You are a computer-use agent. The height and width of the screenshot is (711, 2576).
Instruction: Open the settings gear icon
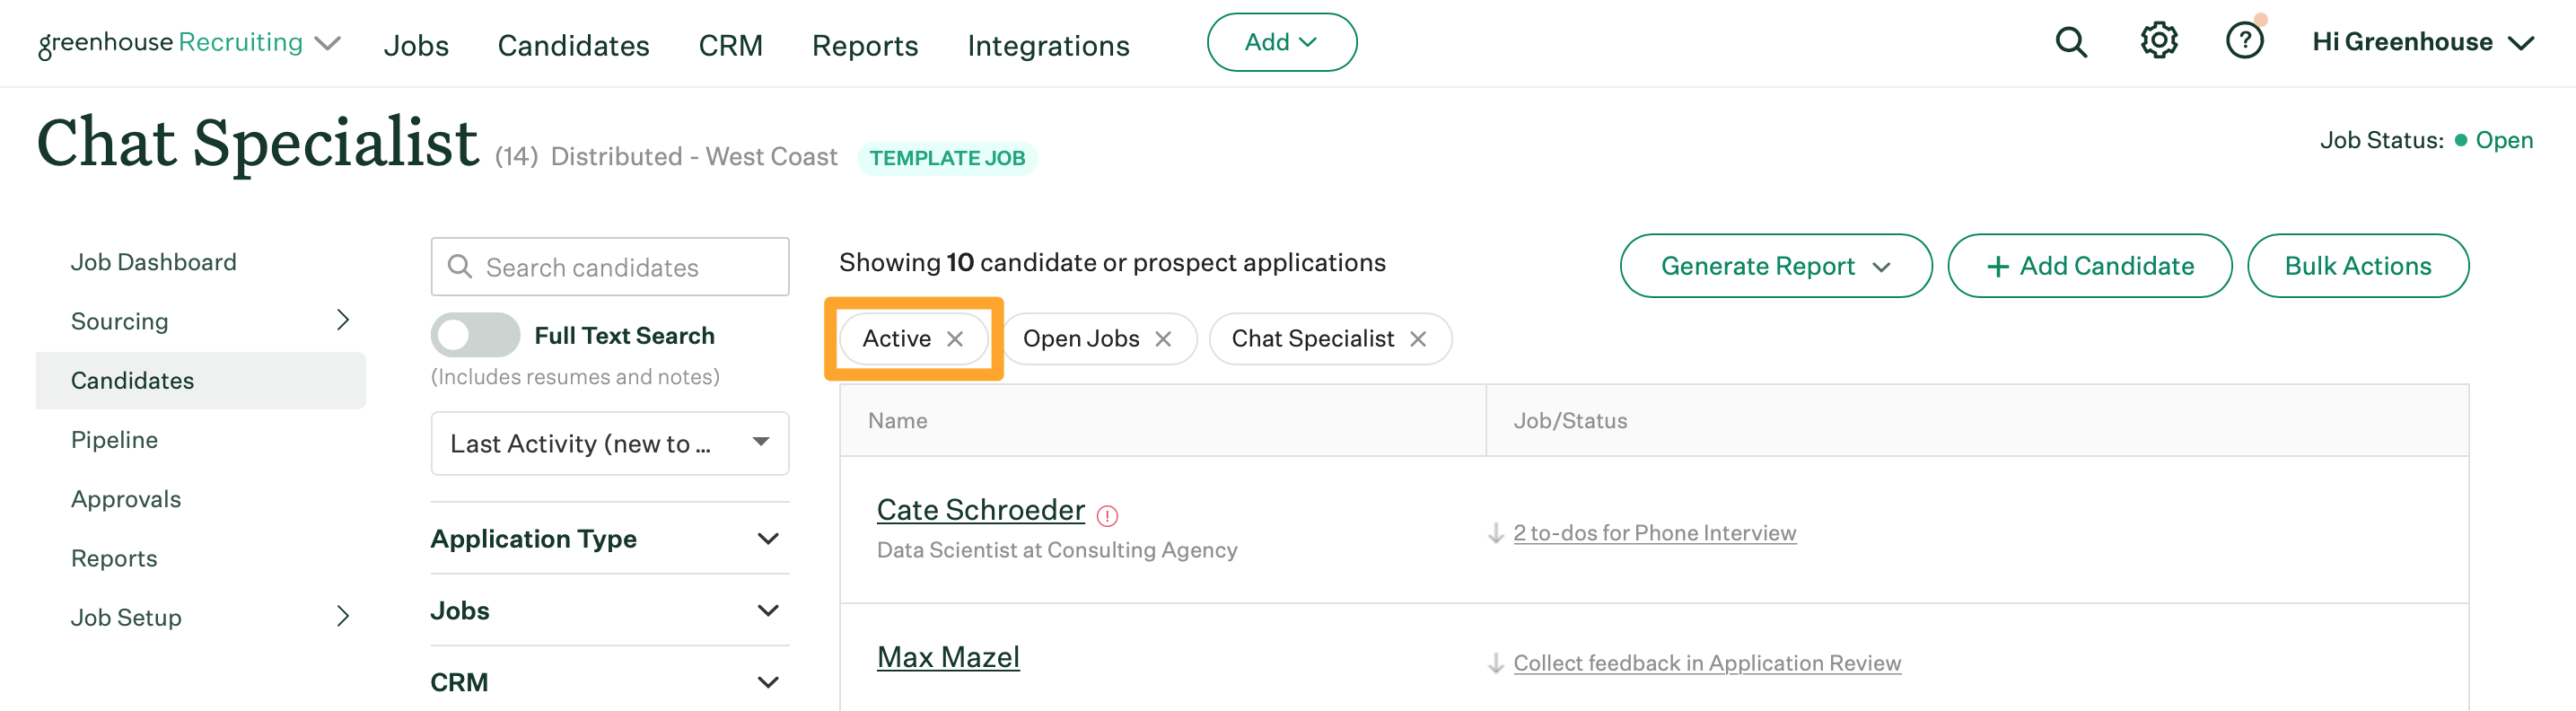click(x=2158, y=41)
